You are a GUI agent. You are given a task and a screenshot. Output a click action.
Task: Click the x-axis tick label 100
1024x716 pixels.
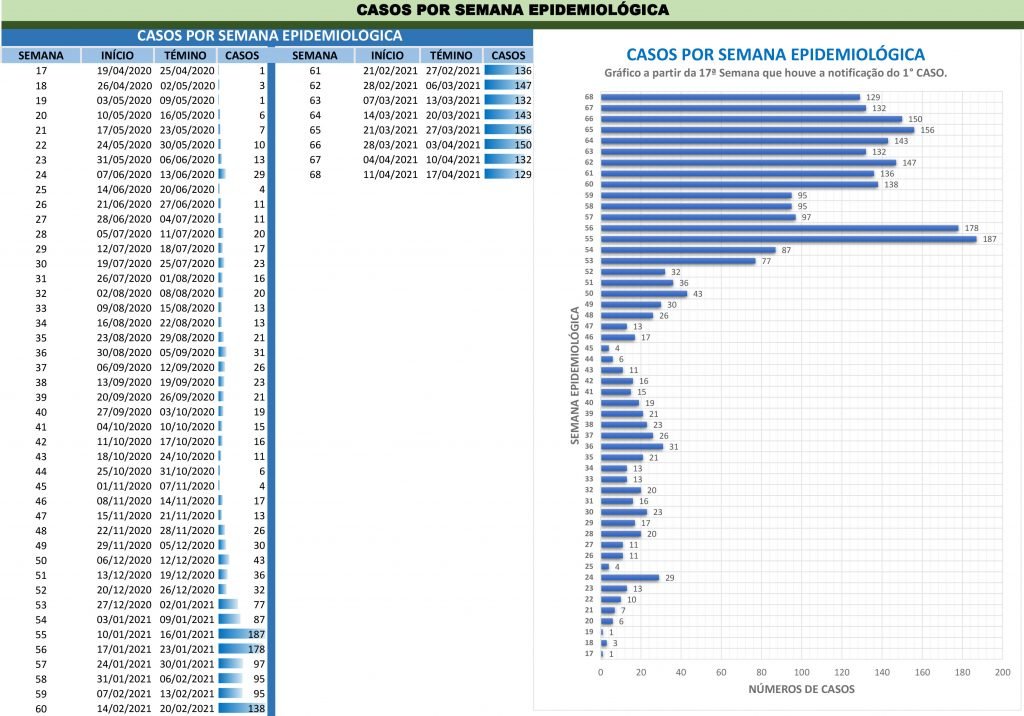tap(802, 672)
